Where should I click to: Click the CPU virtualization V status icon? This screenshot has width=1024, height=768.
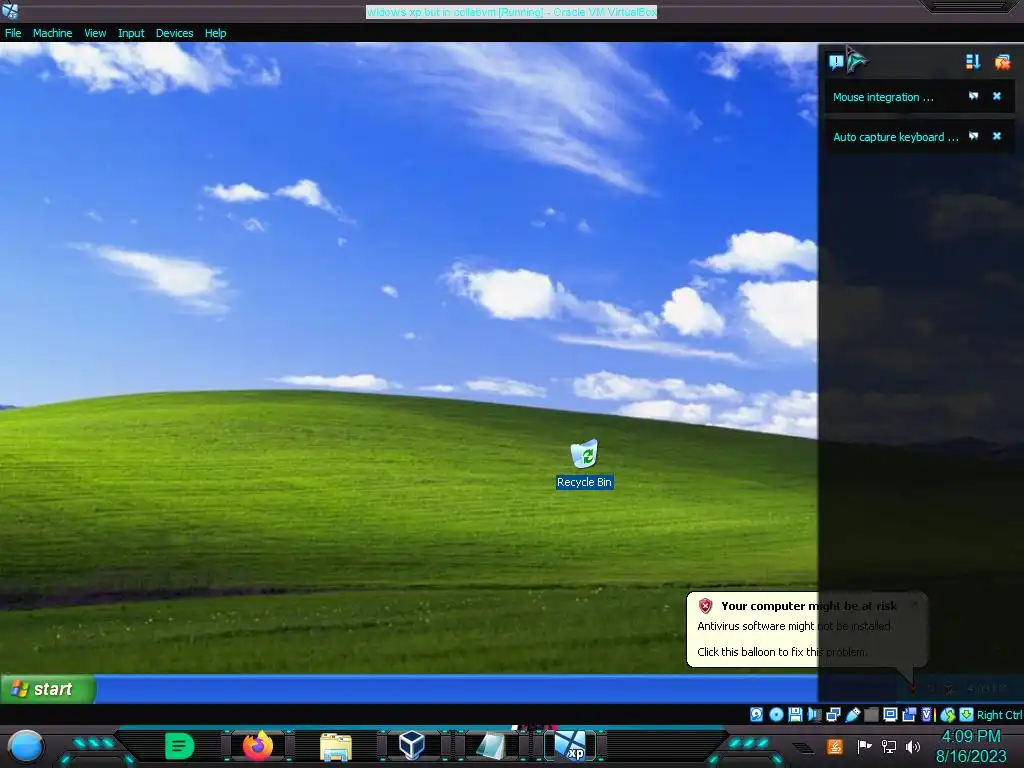pos(927,714)
